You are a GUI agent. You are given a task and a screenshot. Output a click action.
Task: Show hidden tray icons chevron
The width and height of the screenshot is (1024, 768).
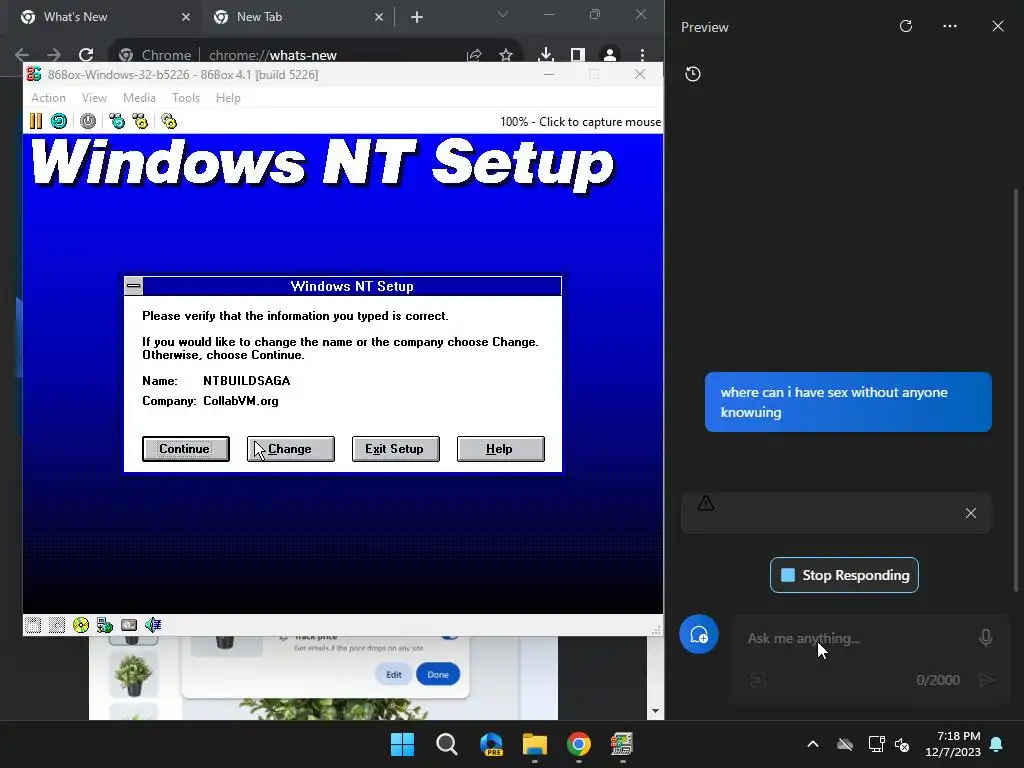pyautogui.click(x=813, y=744)
